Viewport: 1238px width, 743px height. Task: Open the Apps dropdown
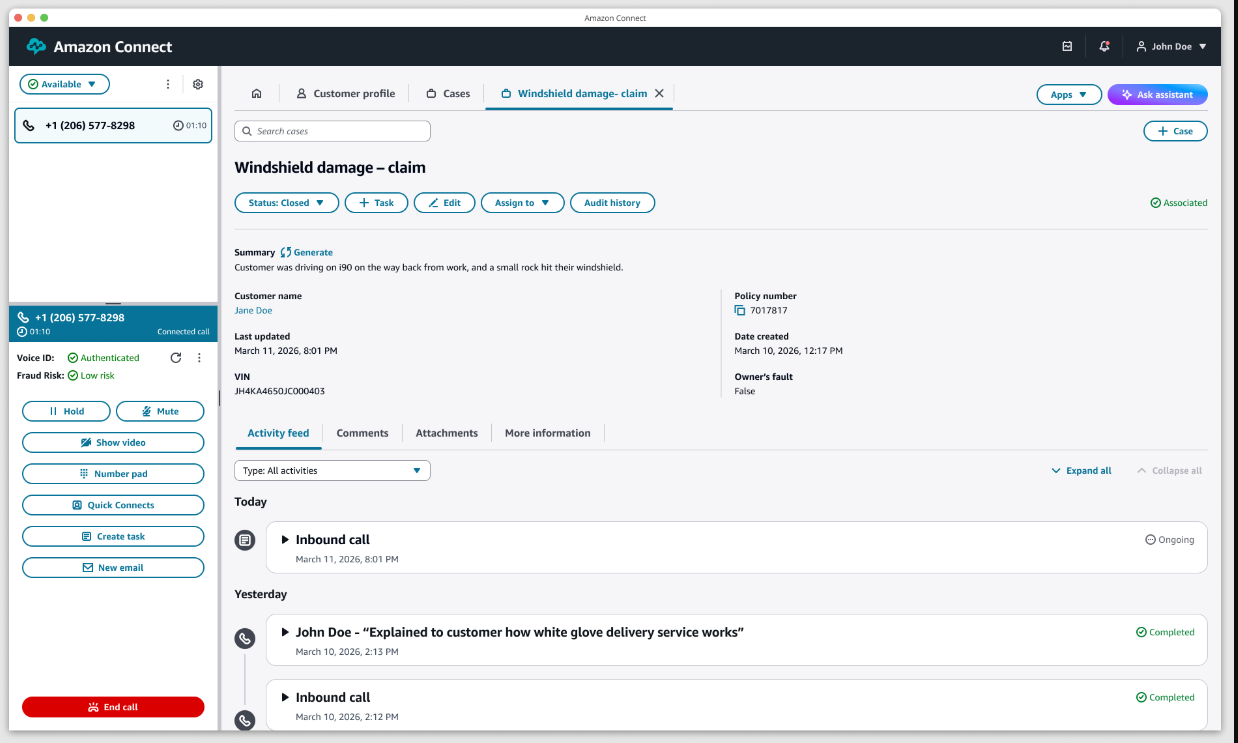[1069, 94]
